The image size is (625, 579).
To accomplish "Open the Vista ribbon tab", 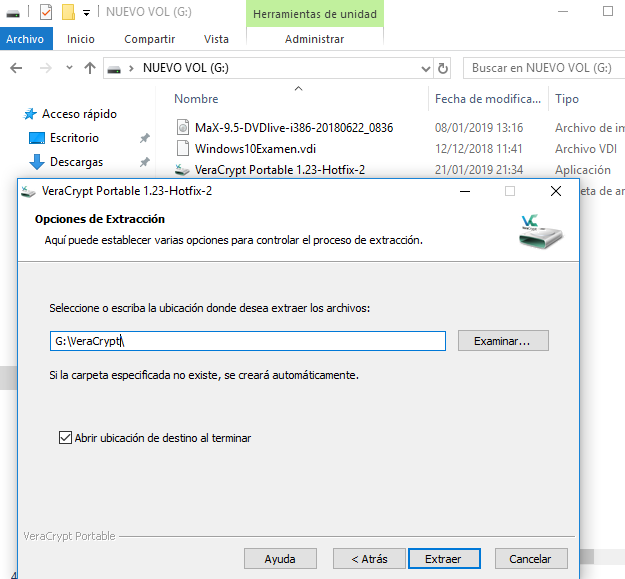I will click(x=216, y=39).
